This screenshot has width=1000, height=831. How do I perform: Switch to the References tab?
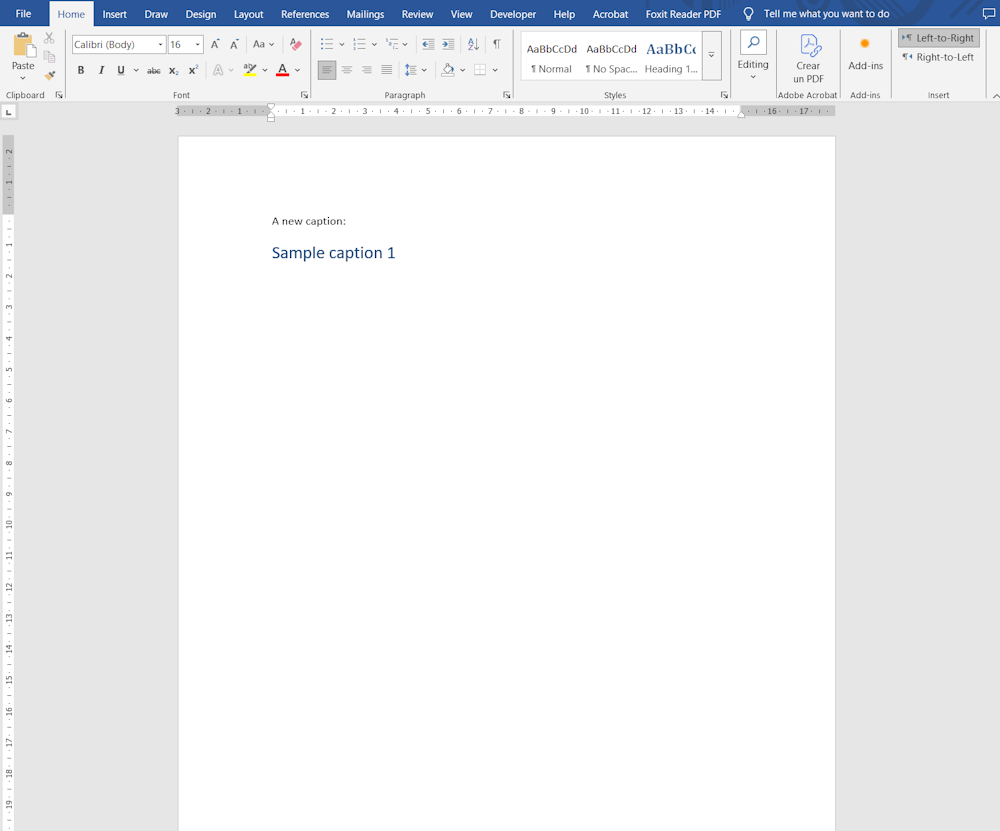coord(305,14)
